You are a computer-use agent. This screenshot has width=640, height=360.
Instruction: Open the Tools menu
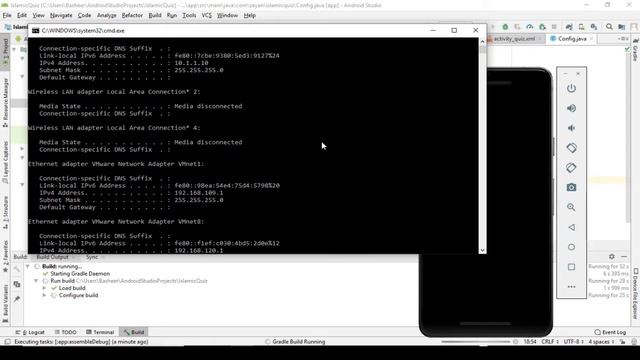tap(189, 16)
